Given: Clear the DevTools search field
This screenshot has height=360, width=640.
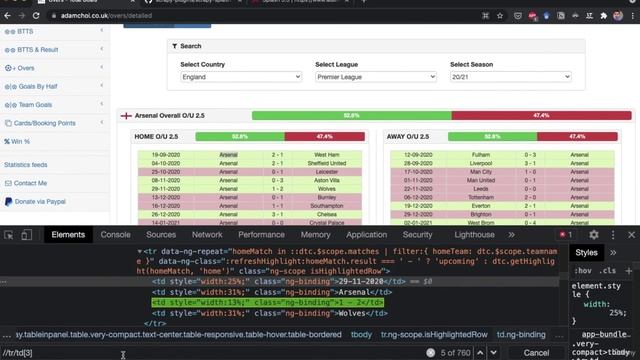Looking at the screenshot, I should (431, 353).
